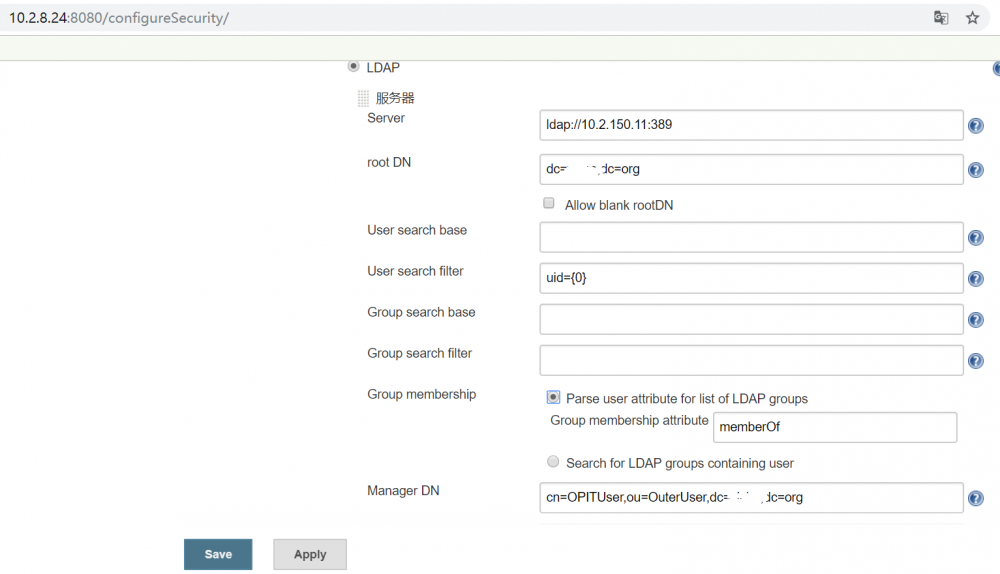Focus the root DN input field

(751, 169)
